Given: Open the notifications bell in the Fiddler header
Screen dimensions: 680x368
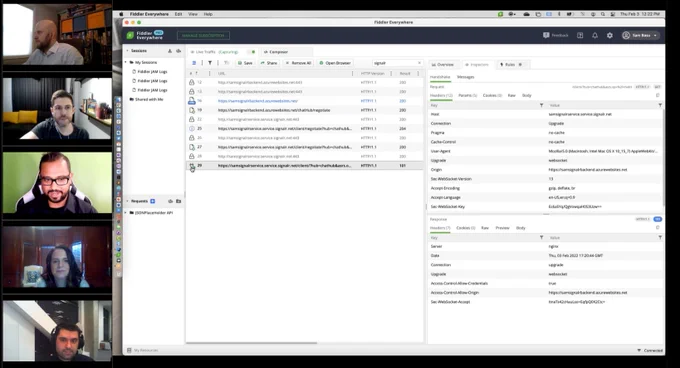Looking at the screenshot, I should [595, 36].
